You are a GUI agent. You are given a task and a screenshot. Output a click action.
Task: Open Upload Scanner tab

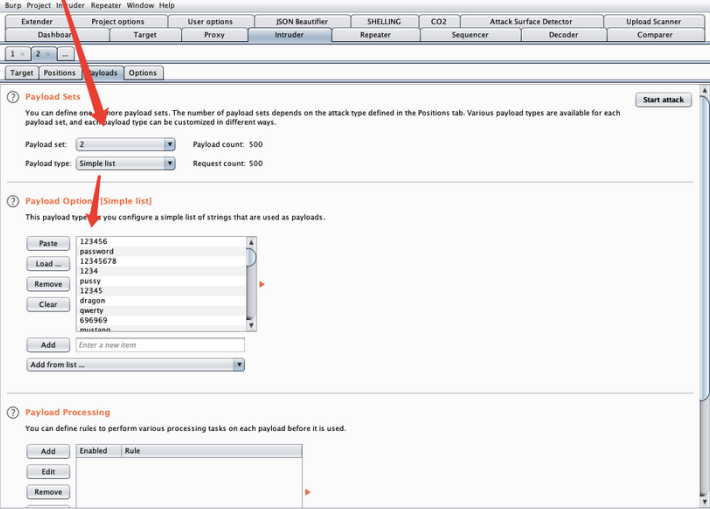point(653,21)
